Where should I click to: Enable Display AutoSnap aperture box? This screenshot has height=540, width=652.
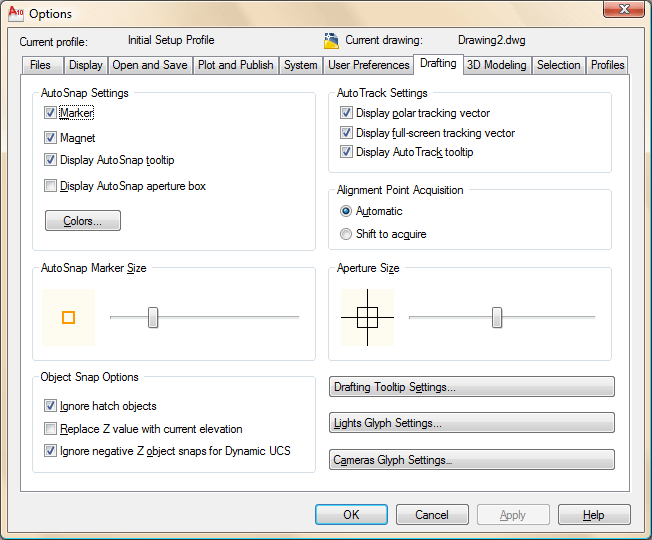pyautogui.click(x=50, y=185)
